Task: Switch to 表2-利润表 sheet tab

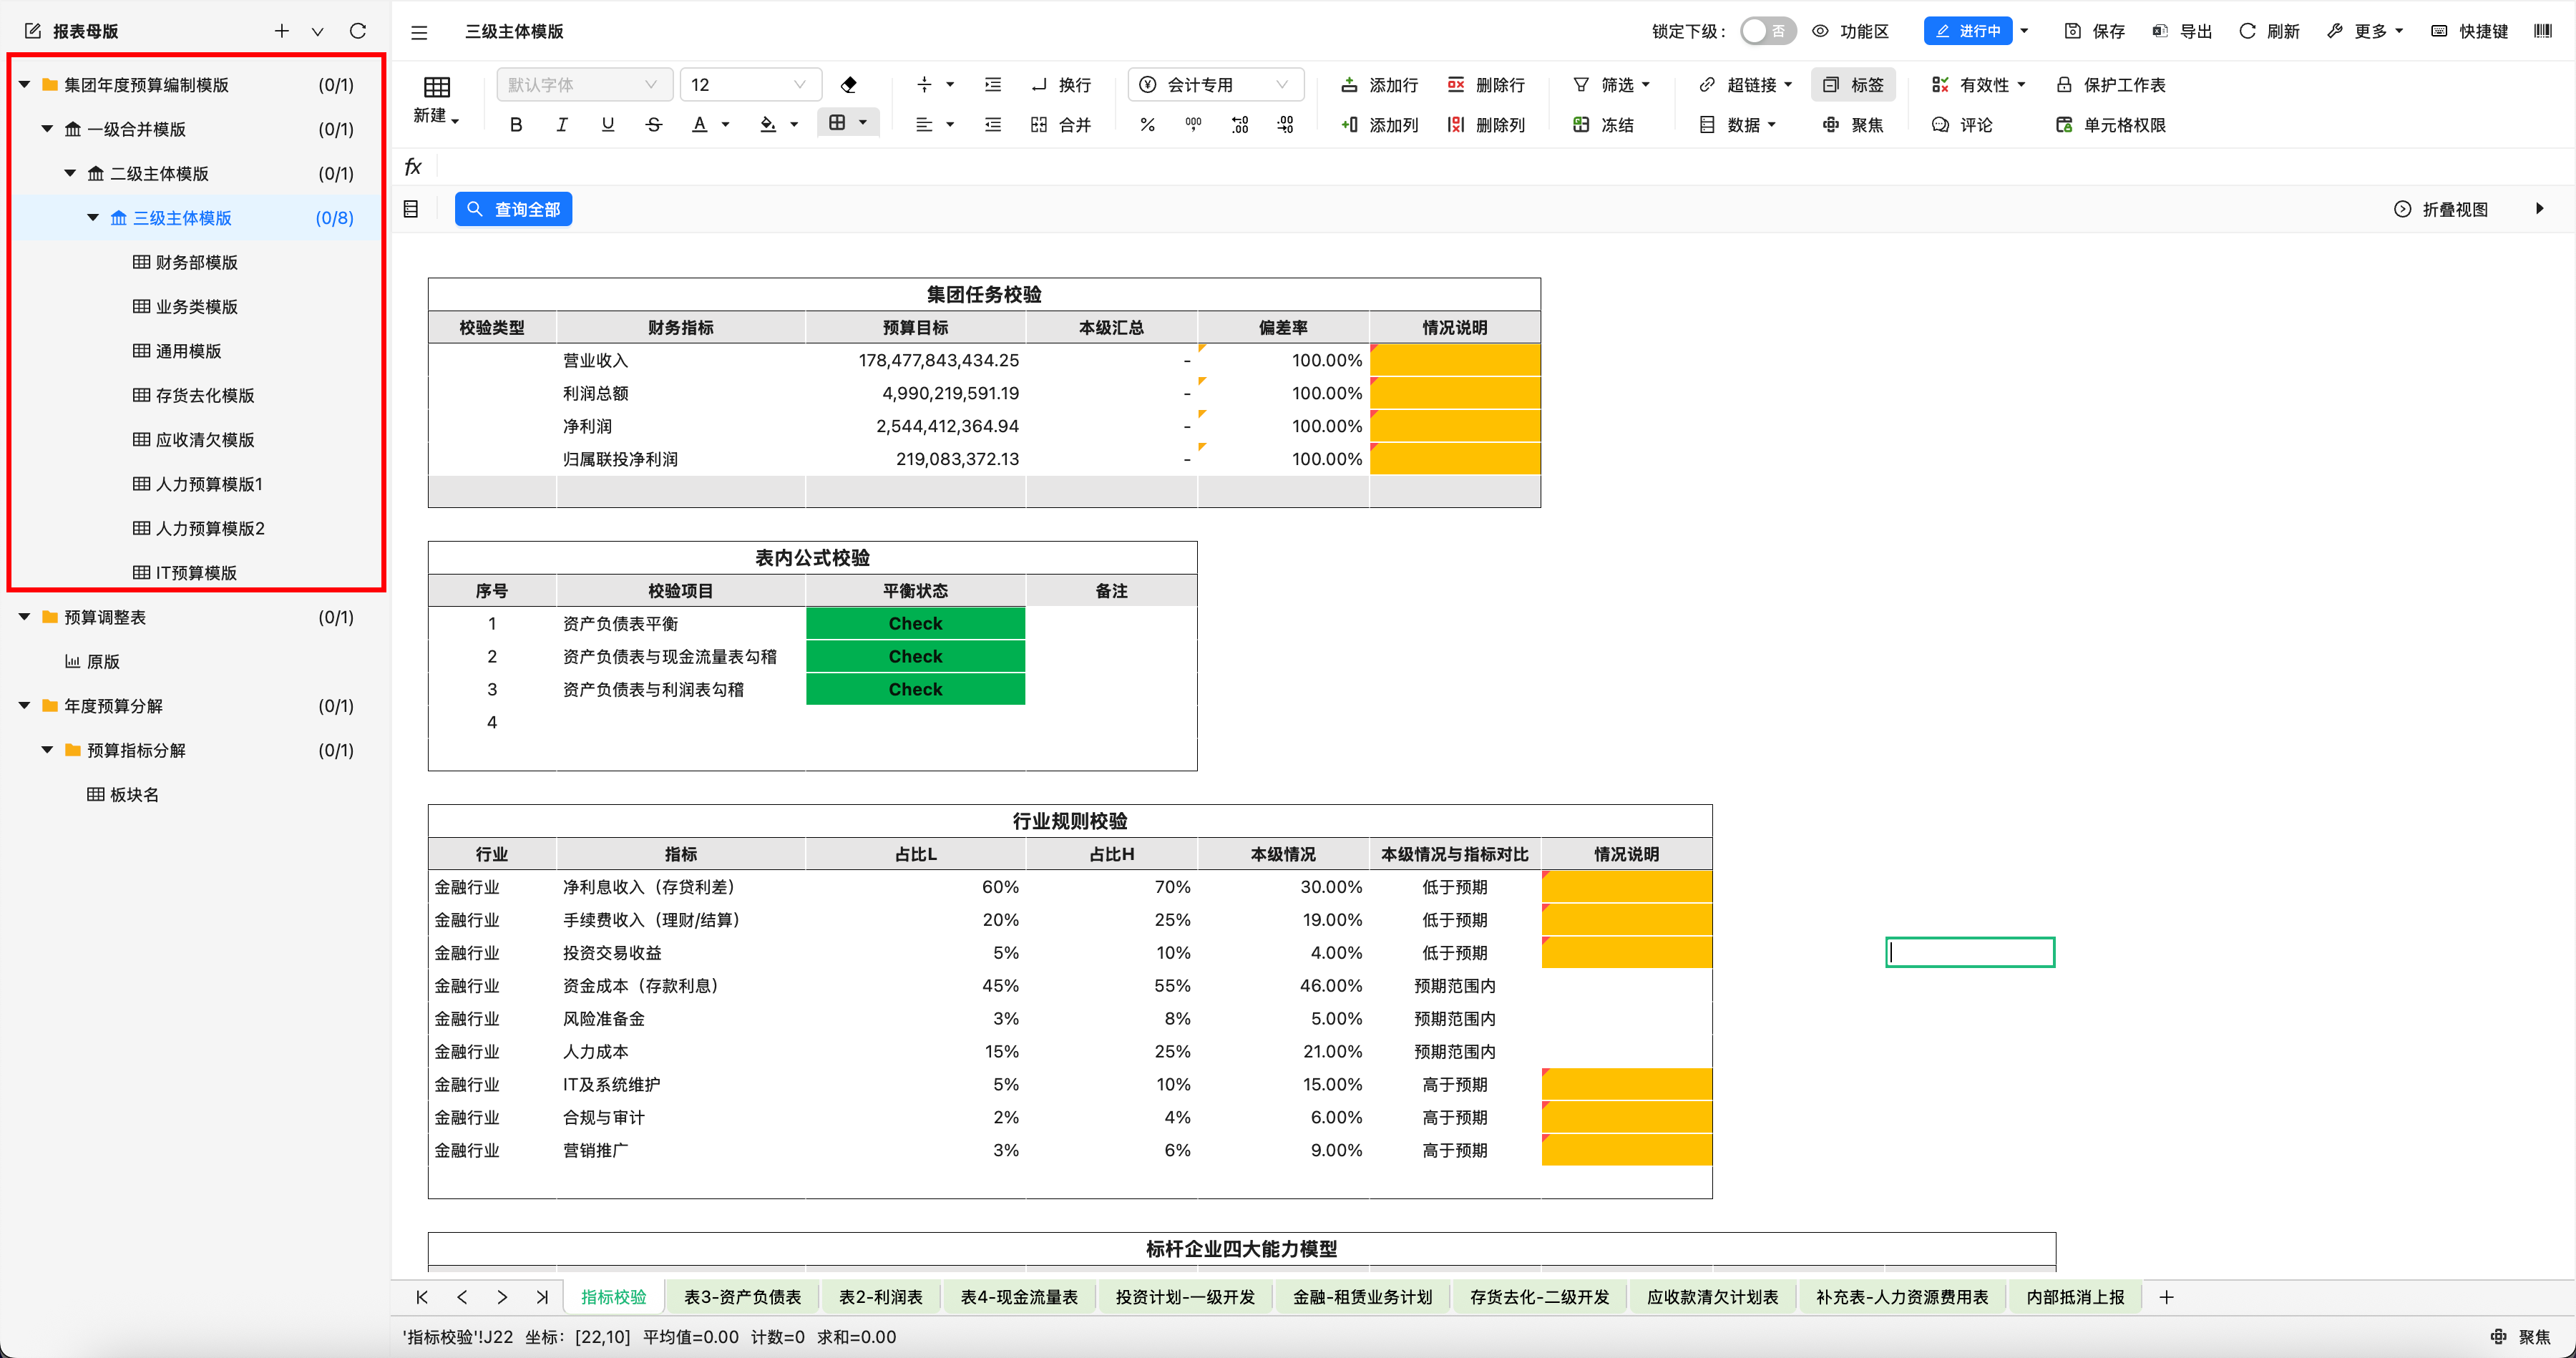Action: click(x=880, y=1297)
